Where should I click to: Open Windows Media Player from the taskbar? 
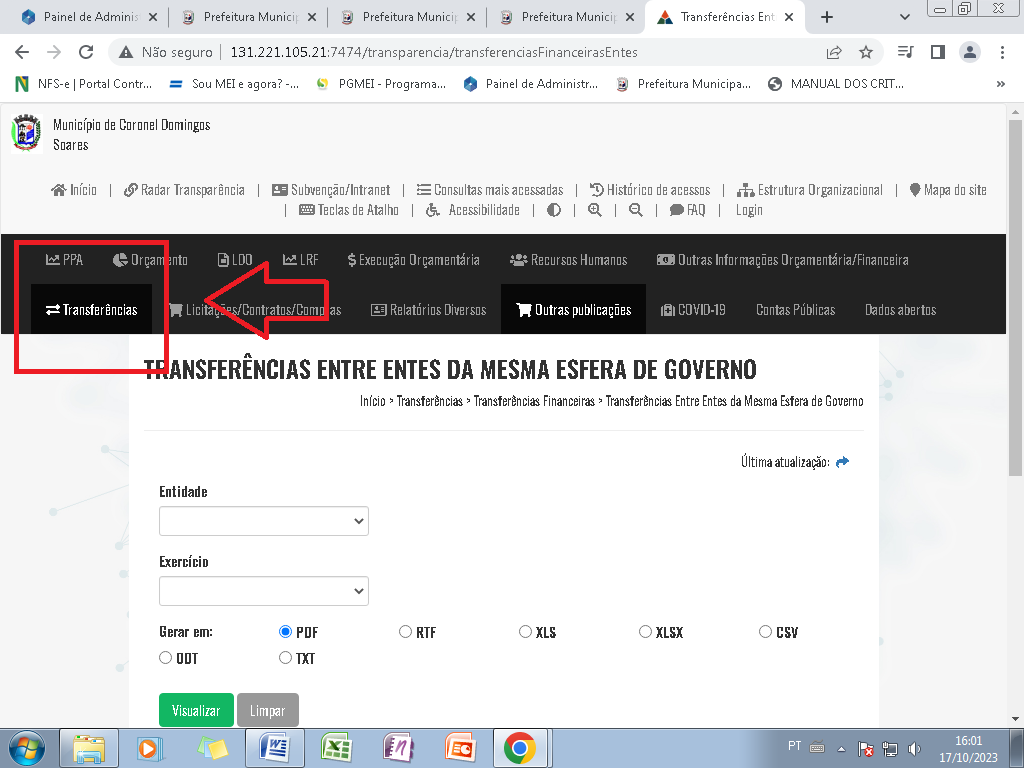click(x=150, y=748)
